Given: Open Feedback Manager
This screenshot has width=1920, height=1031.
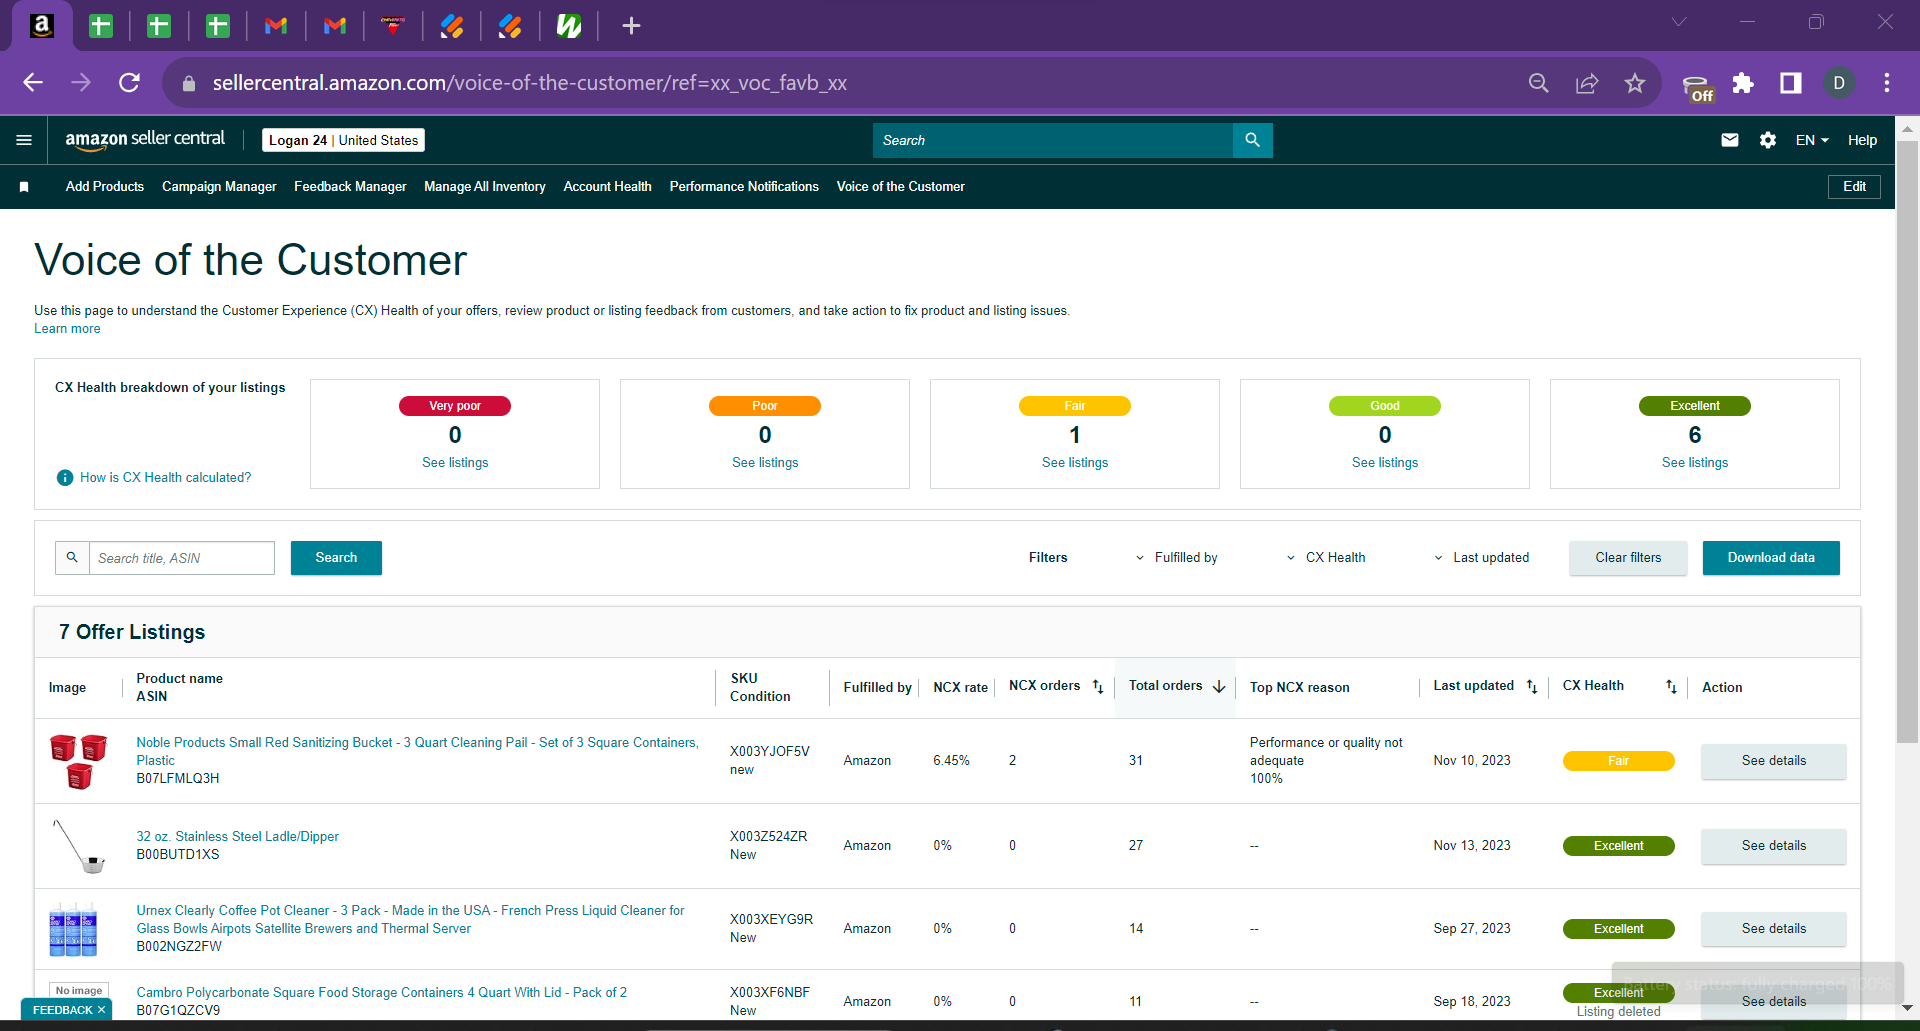Looking at the screenshot, I should [x=350, y=187].
